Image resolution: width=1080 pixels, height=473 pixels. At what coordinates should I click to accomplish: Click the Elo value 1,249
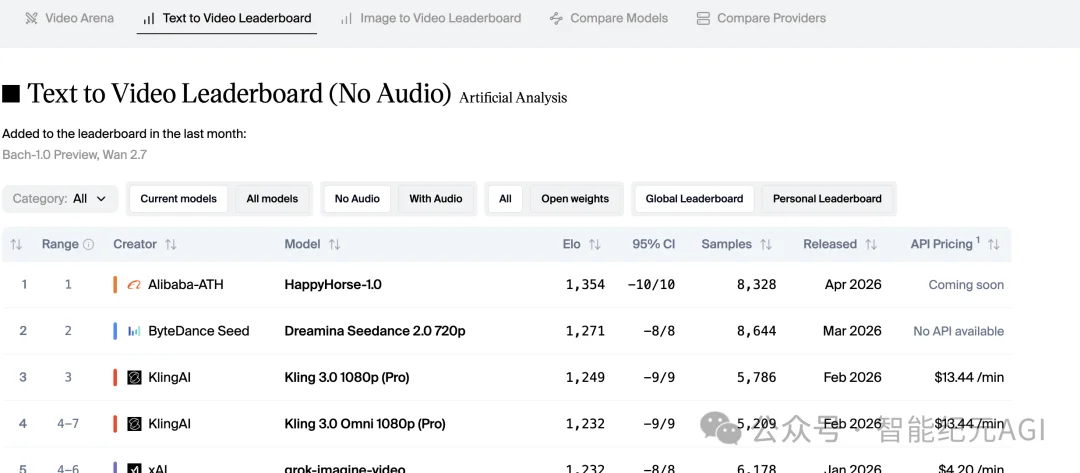tap(585, 377)
